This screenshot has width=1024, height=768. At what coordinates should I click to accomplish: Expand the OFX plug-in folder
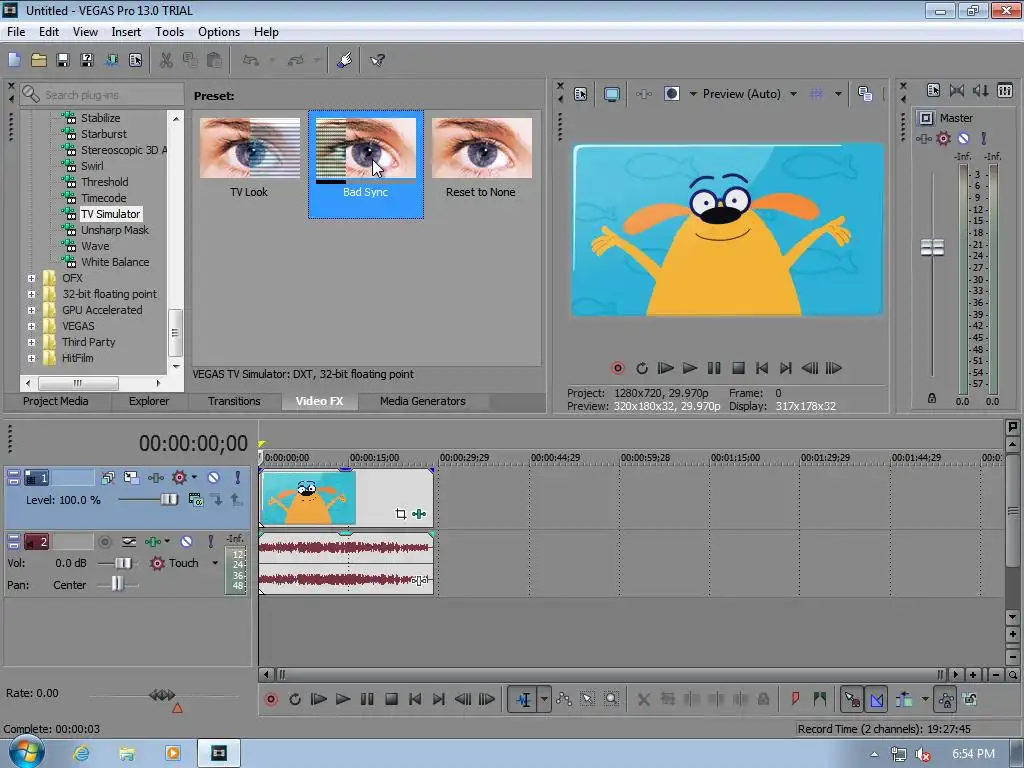31,278
